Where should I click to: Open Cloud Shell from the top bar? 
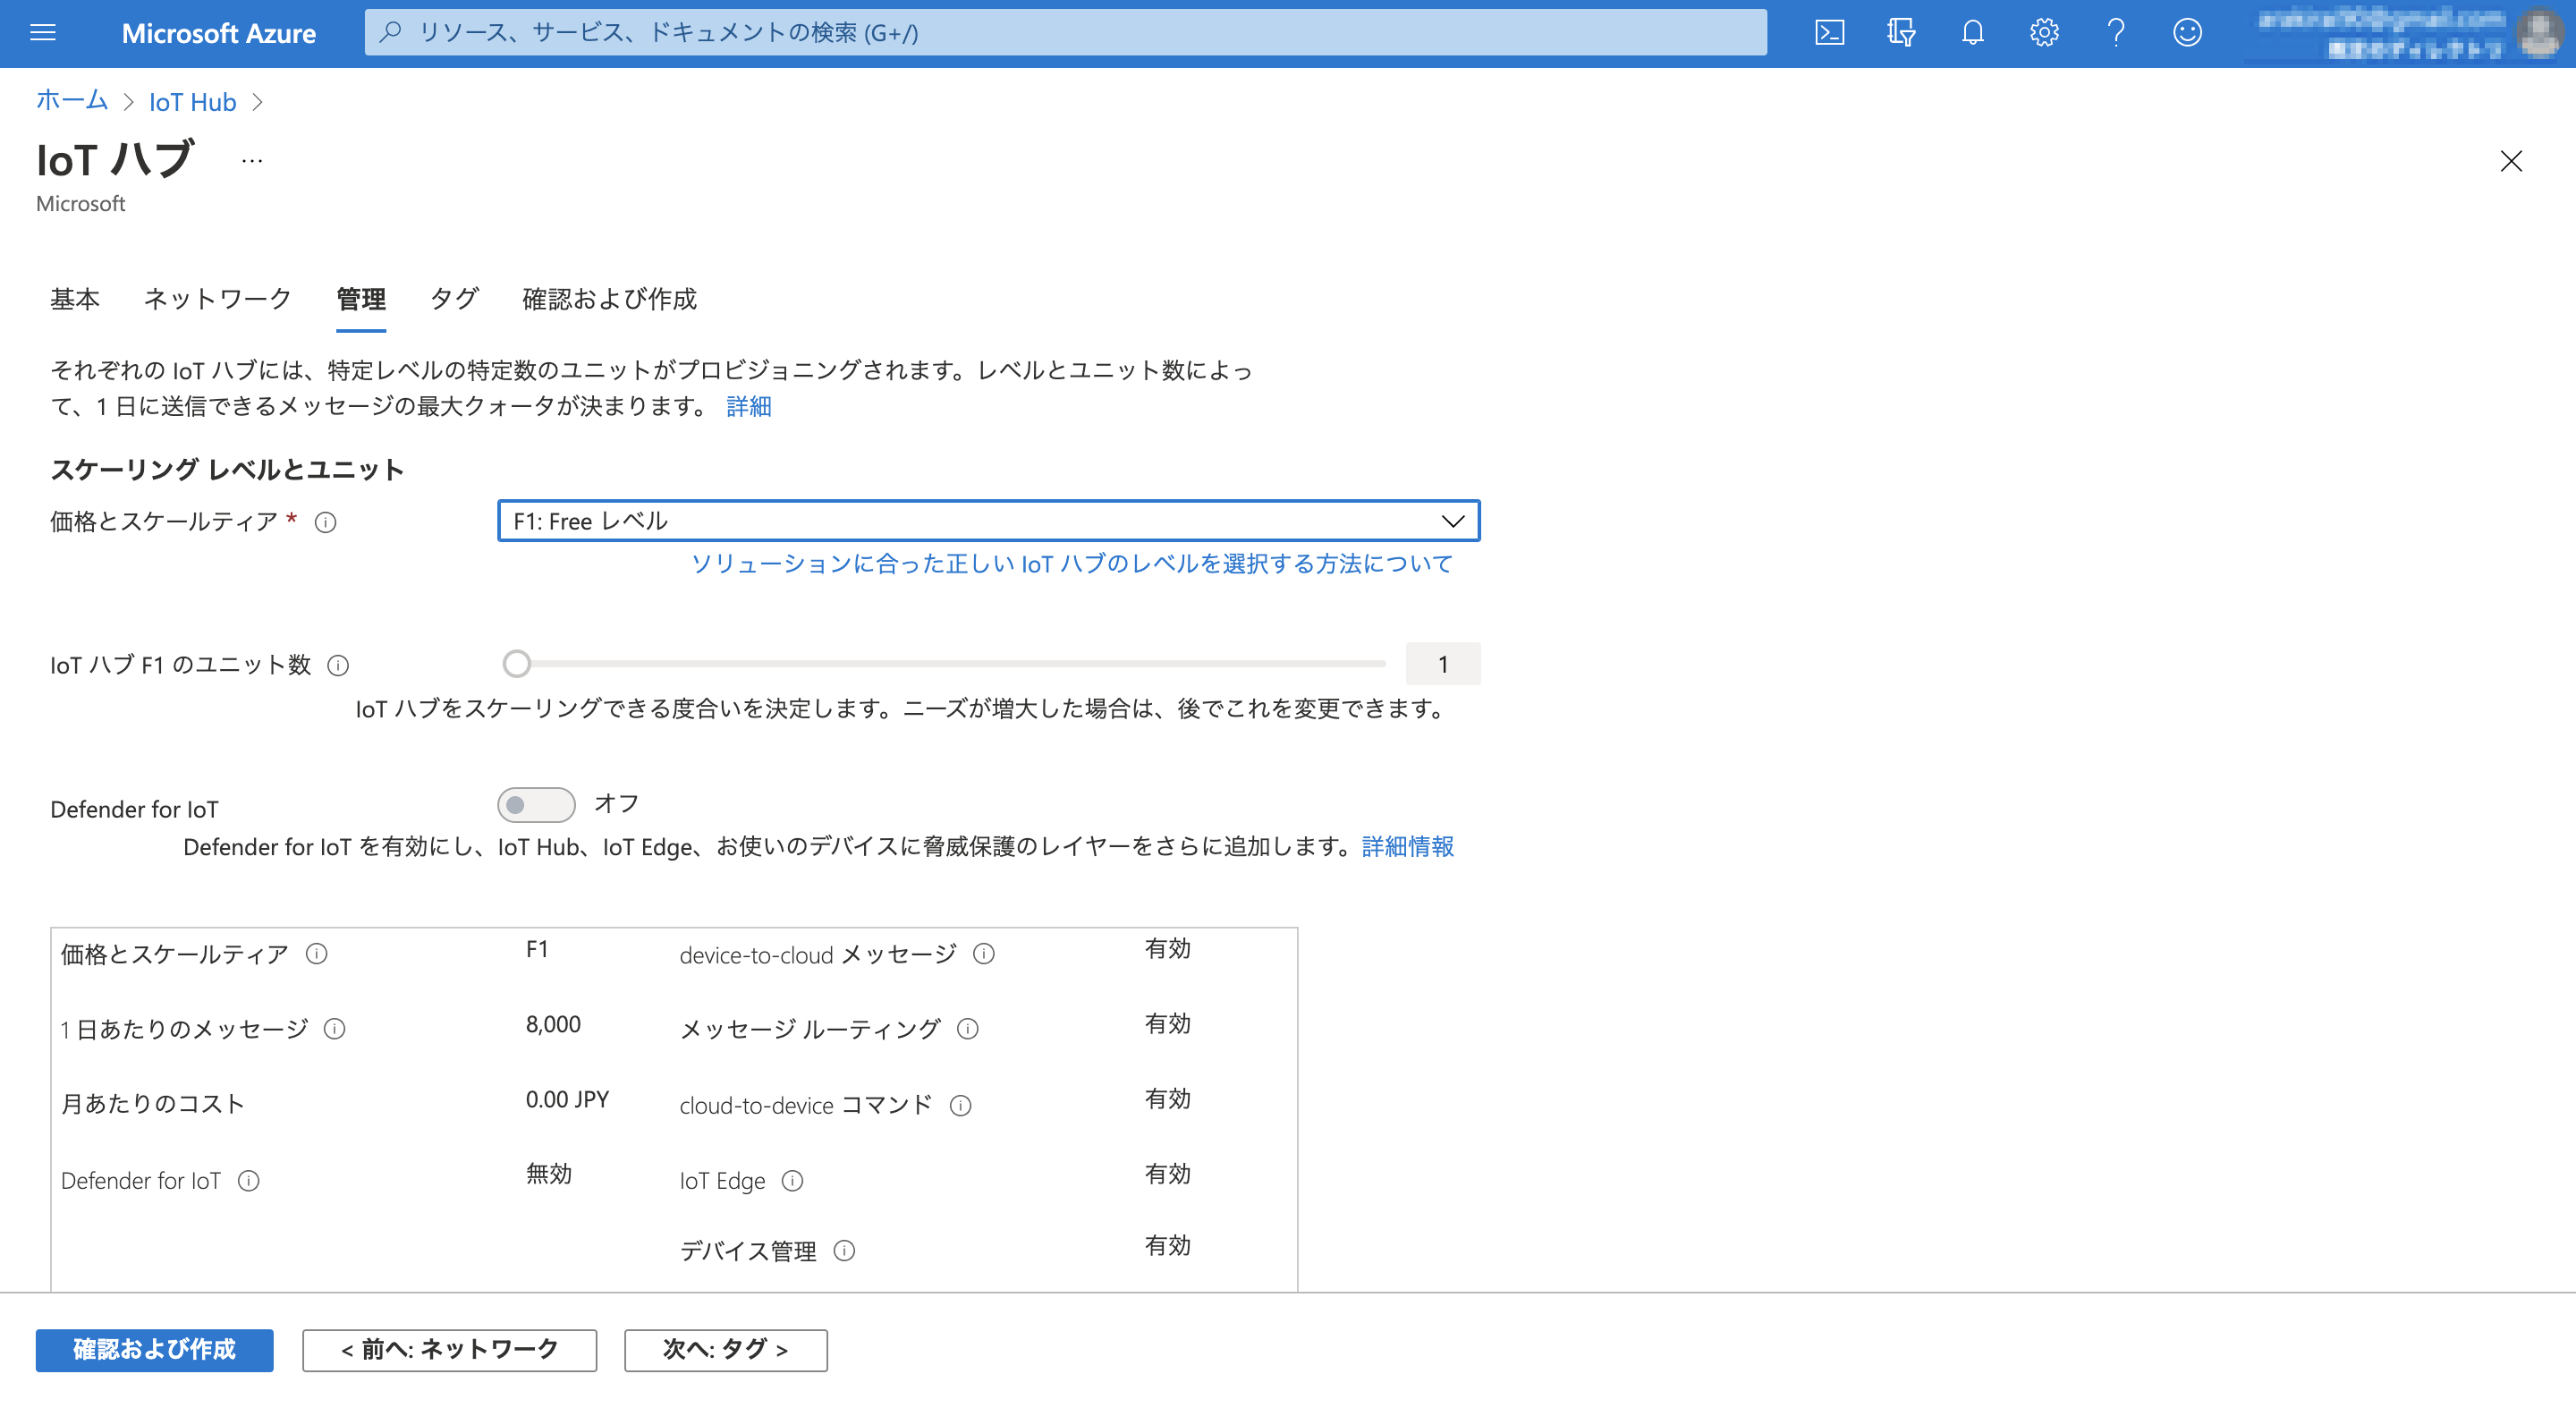pyautogui.click(x=1829, y=33)
